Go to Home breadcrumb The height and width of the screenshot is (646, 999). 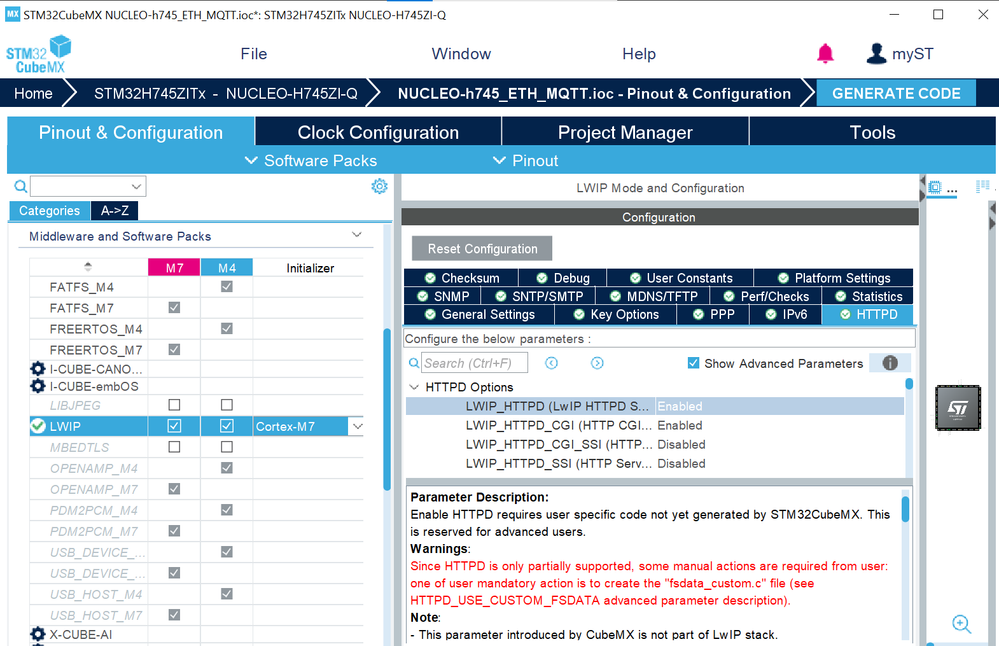point(33,94)
